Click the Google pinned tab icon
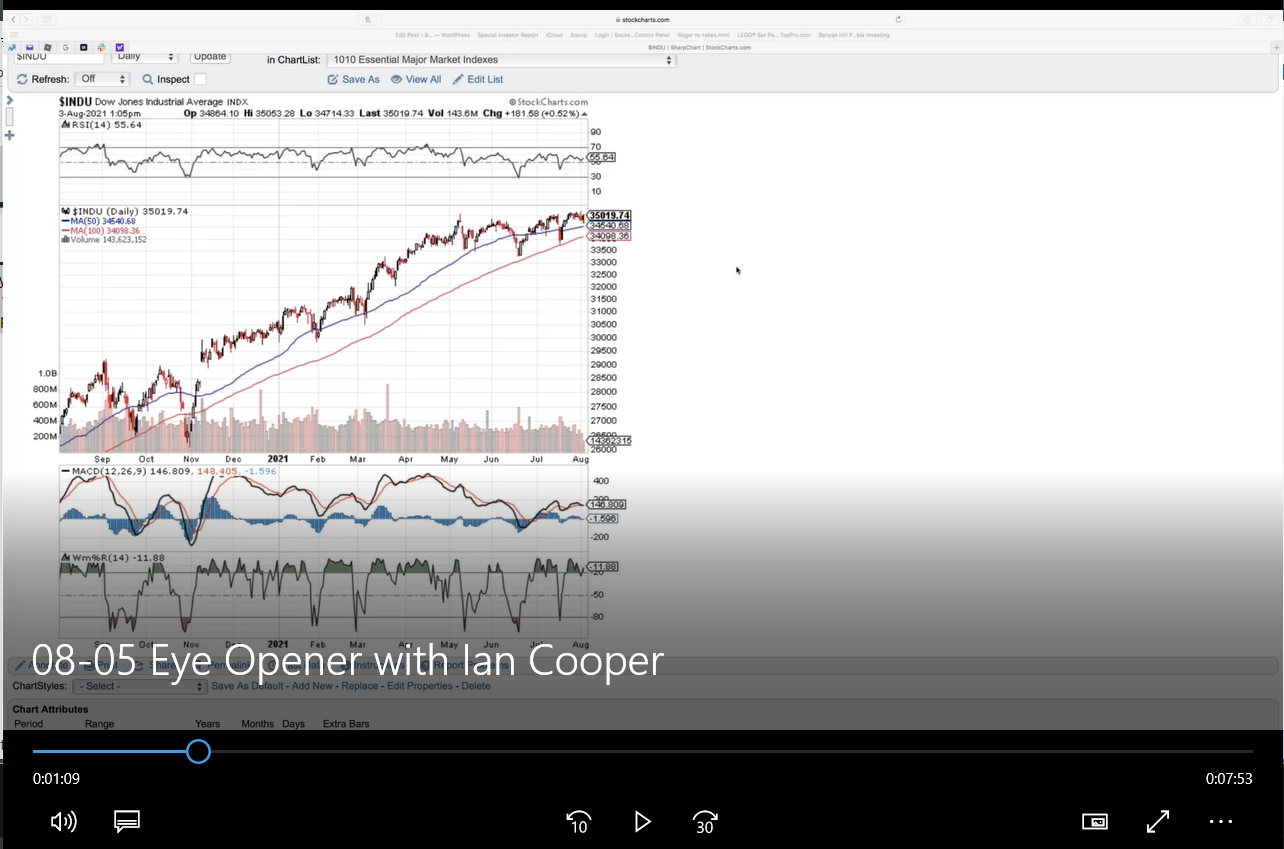Viewport: 1284px width, 849px height. pyautogui.click(x=66, y=47)
